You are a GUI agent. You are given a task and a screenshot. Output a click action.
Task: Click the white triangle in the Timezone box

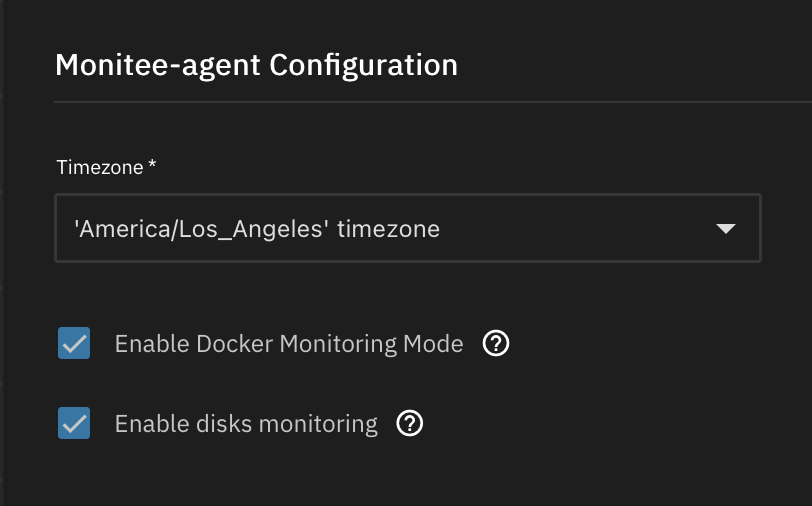(x=727, y=229)
